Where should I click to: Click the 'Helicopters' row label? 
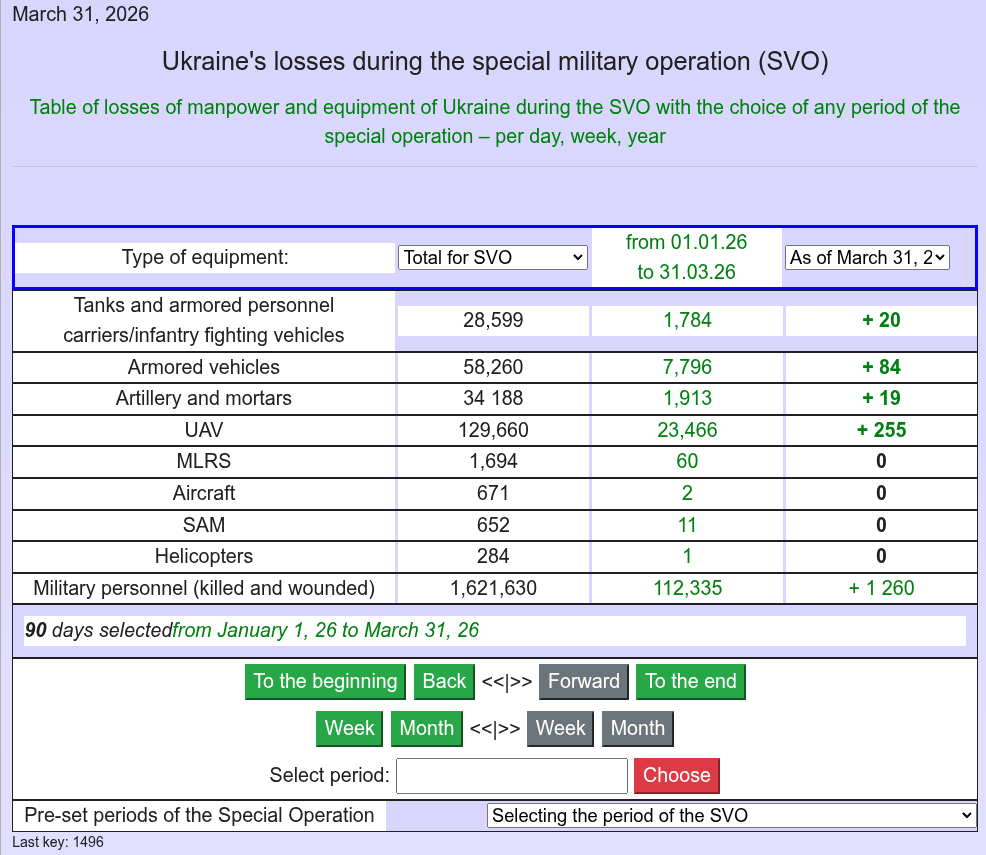click(x=204, y=556)
